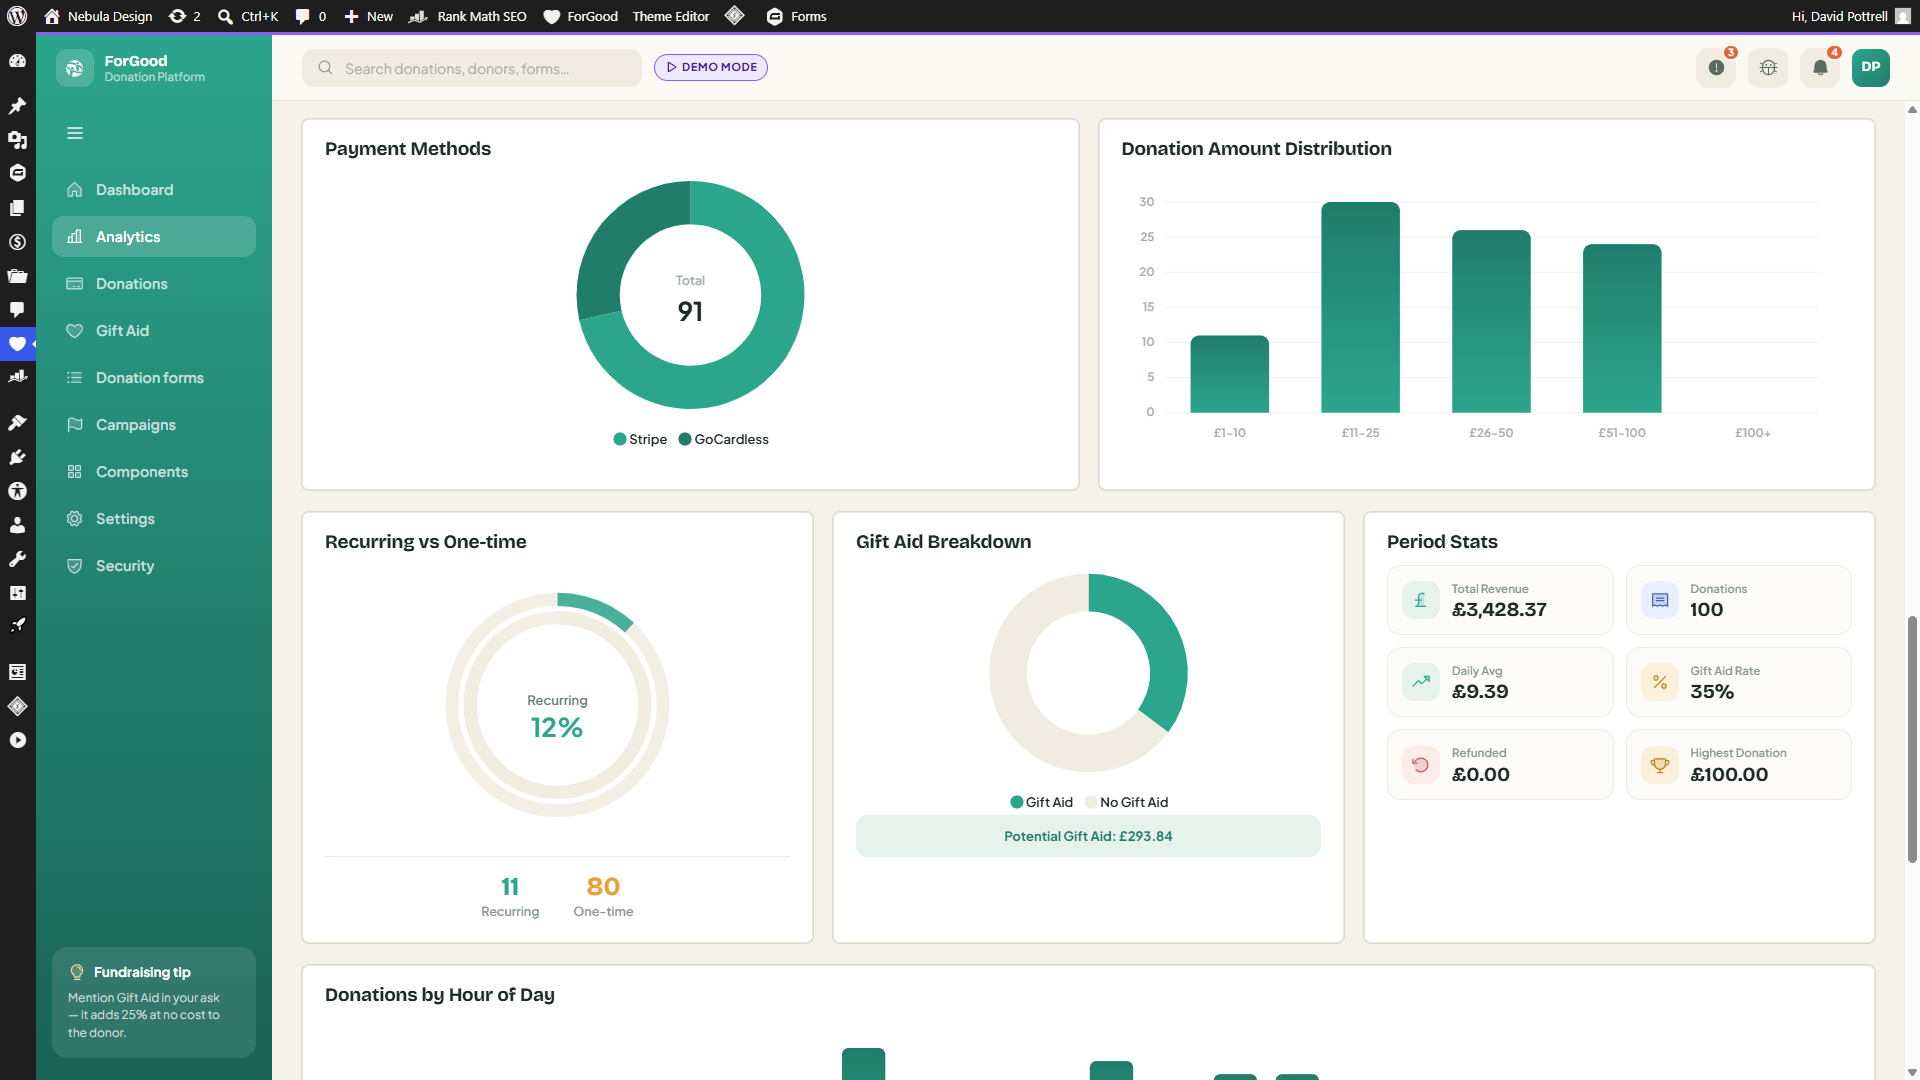The width and height of the screenshot is (1920, 1080).
Task: Expand the New content menu
Action: [x=368, y=16]
